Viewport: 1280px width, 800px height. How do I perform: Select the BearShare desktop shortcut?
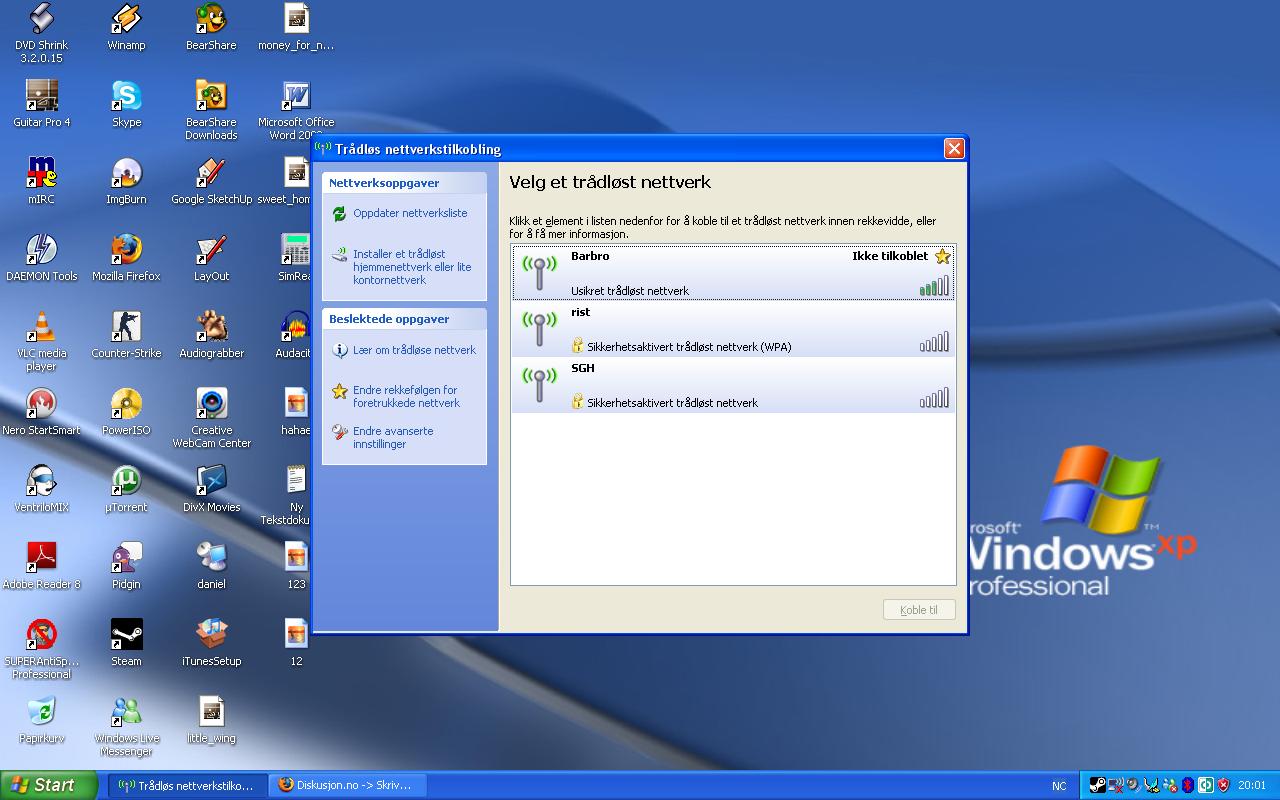click(x=211, y=27)
